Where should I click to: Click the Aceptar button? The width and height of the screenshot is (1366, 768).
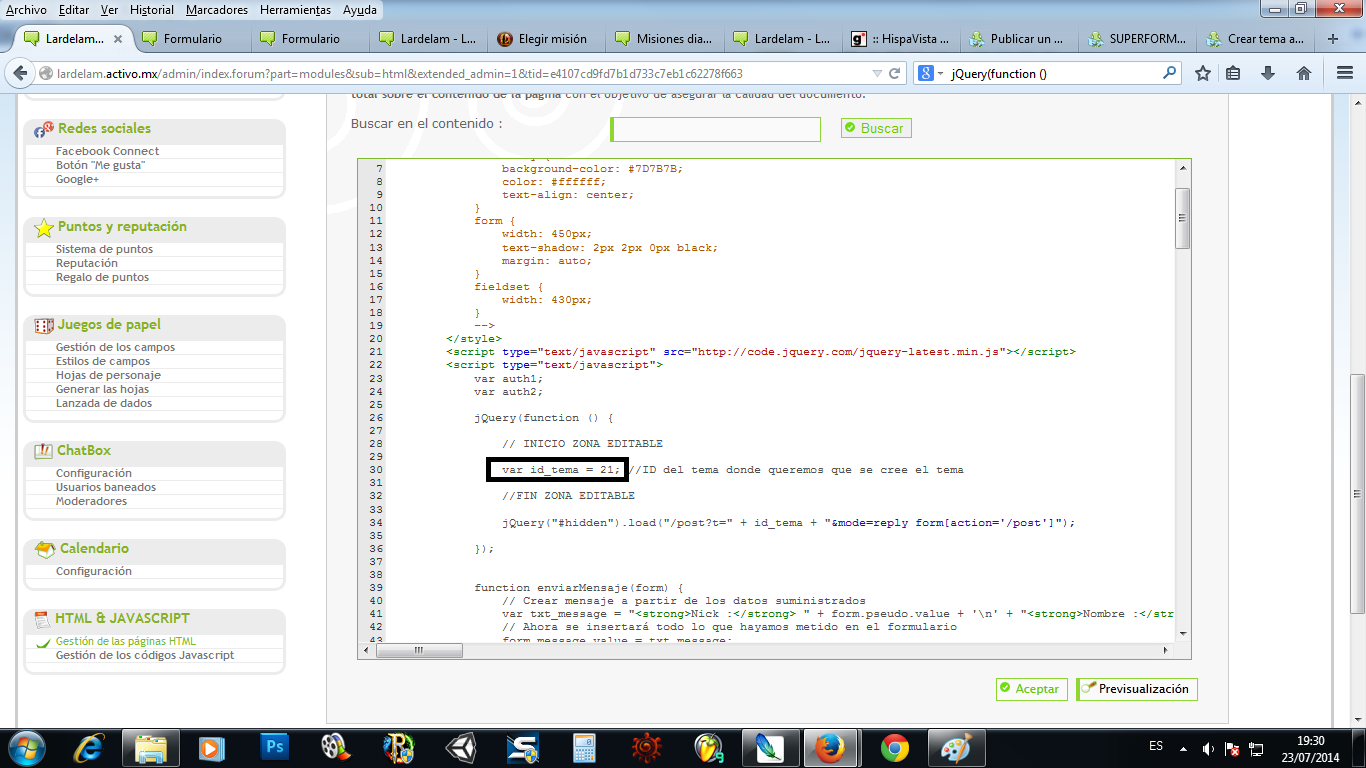pos(1032,689)
